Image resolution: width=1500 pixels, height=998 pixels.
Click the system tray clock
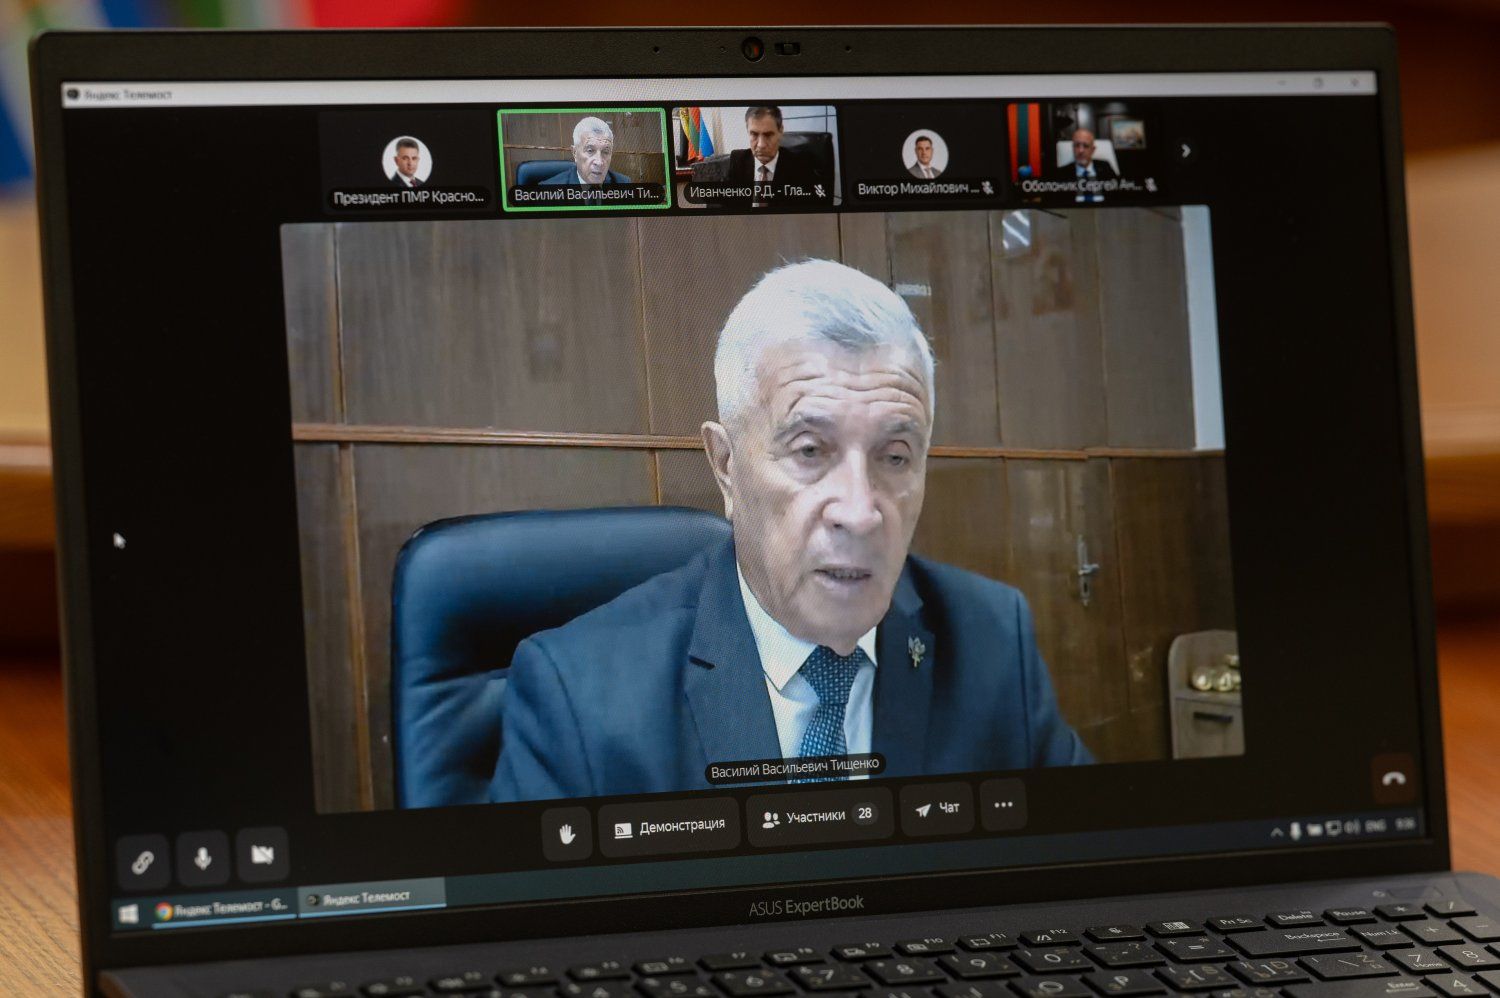pos(1405,825)
